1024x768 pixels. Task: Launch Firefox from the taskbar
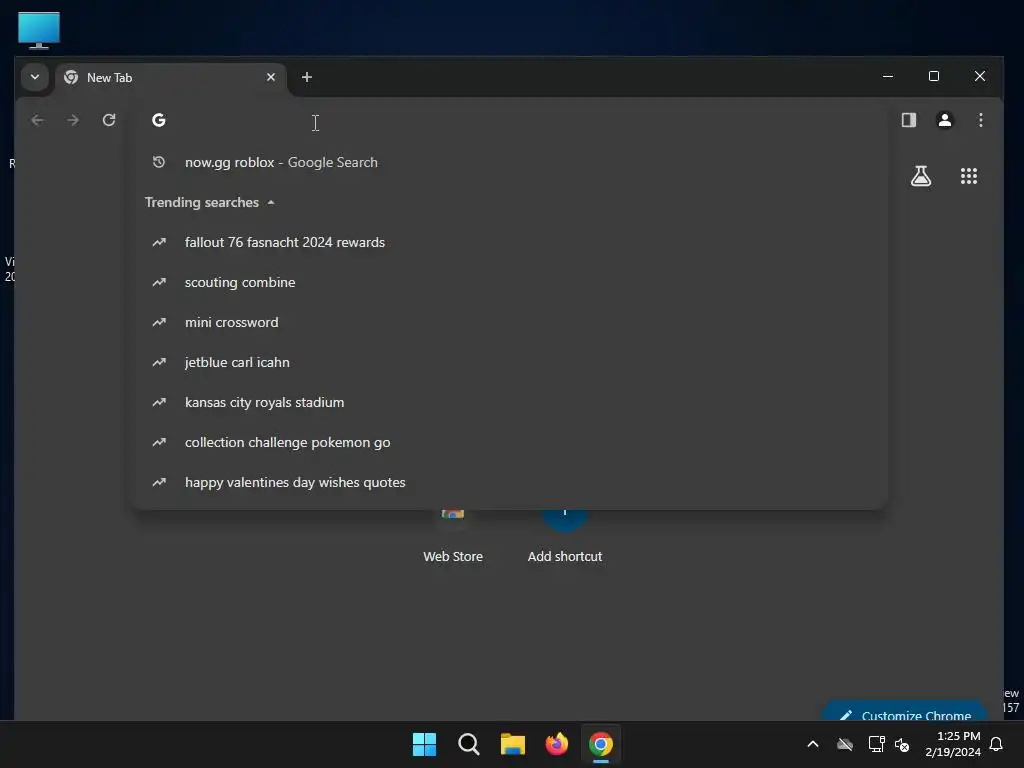[x=556, y=744]
